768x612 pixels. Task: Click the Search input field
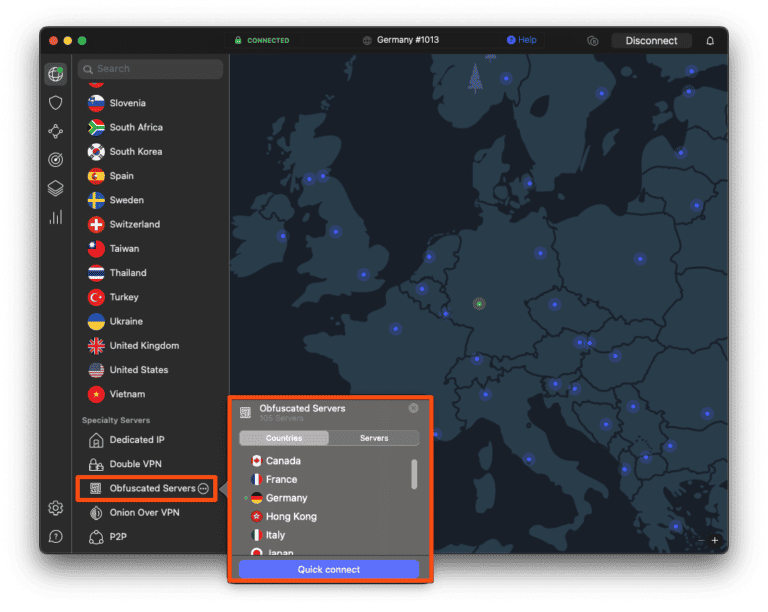pos(156,69)
